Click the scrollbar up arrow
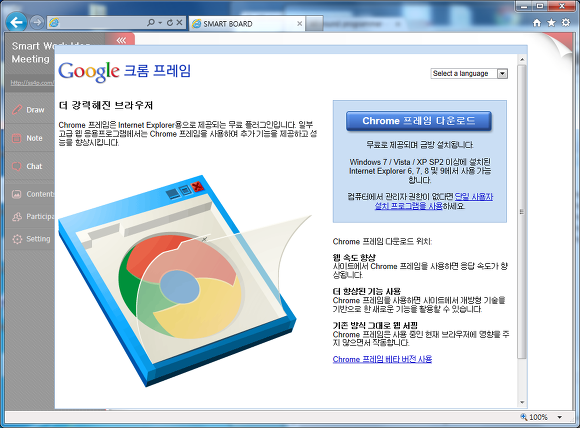580x428 pixels. click(x=522, y=59)
